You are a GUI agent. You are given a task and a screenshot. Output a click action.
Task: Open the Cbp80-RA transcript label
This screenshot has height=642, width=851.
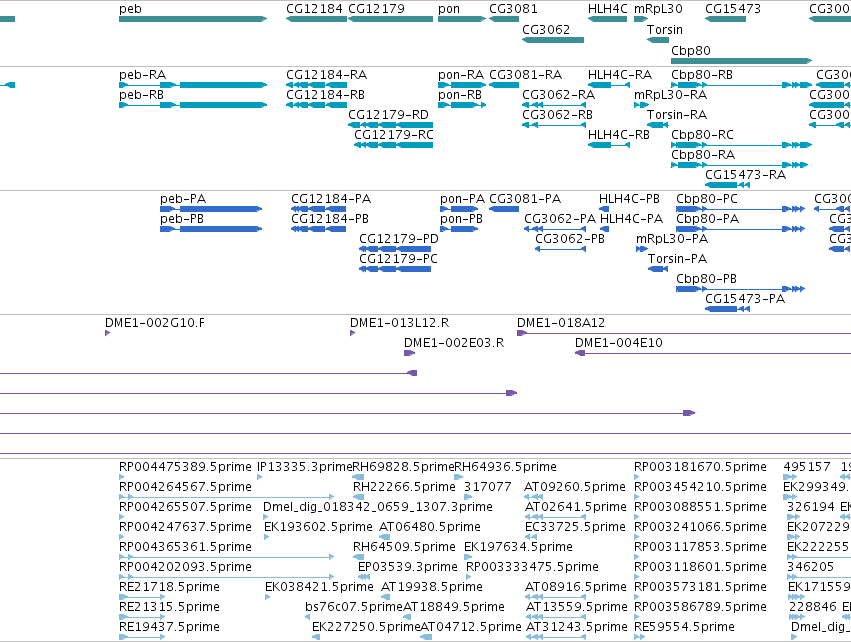(703, 155)
